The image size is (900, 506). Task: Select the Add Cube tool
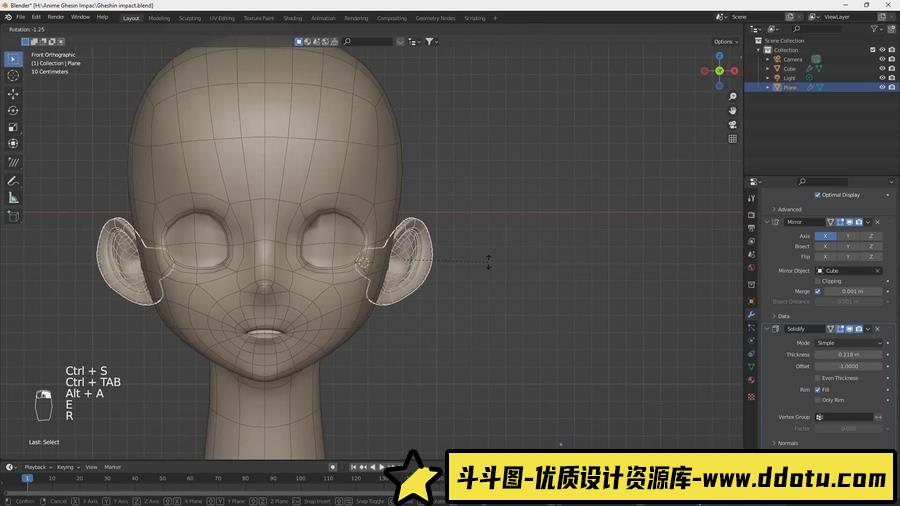coord(13,216)
